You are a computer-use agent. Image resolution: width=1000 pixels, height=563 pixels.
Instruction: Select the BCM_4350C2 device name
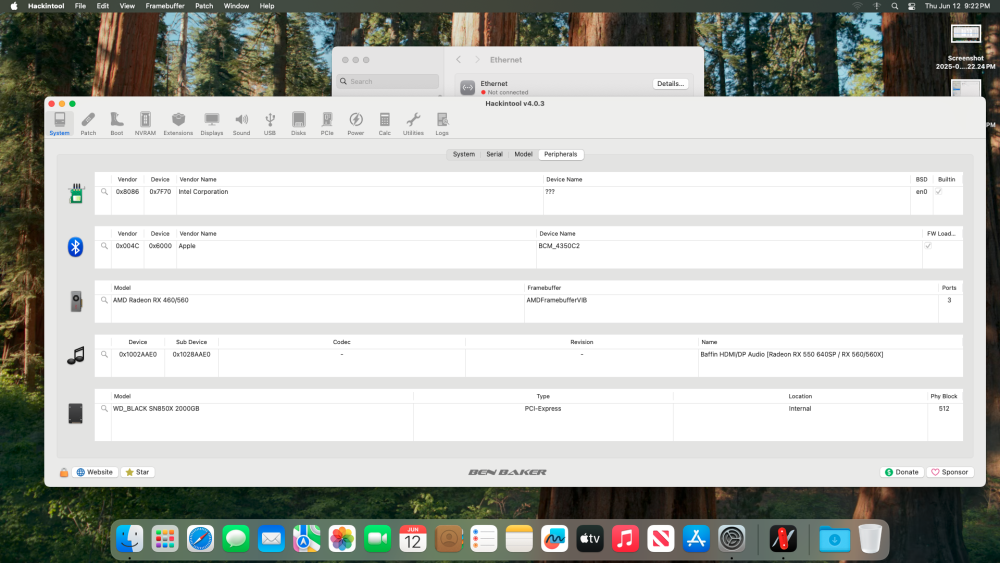[x=559, y=246]
